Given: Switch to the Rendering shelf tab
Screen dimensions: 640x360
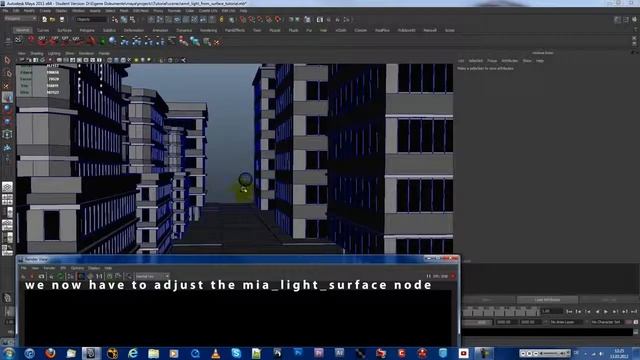Looking at the screenshot, I should coord(208,30).
